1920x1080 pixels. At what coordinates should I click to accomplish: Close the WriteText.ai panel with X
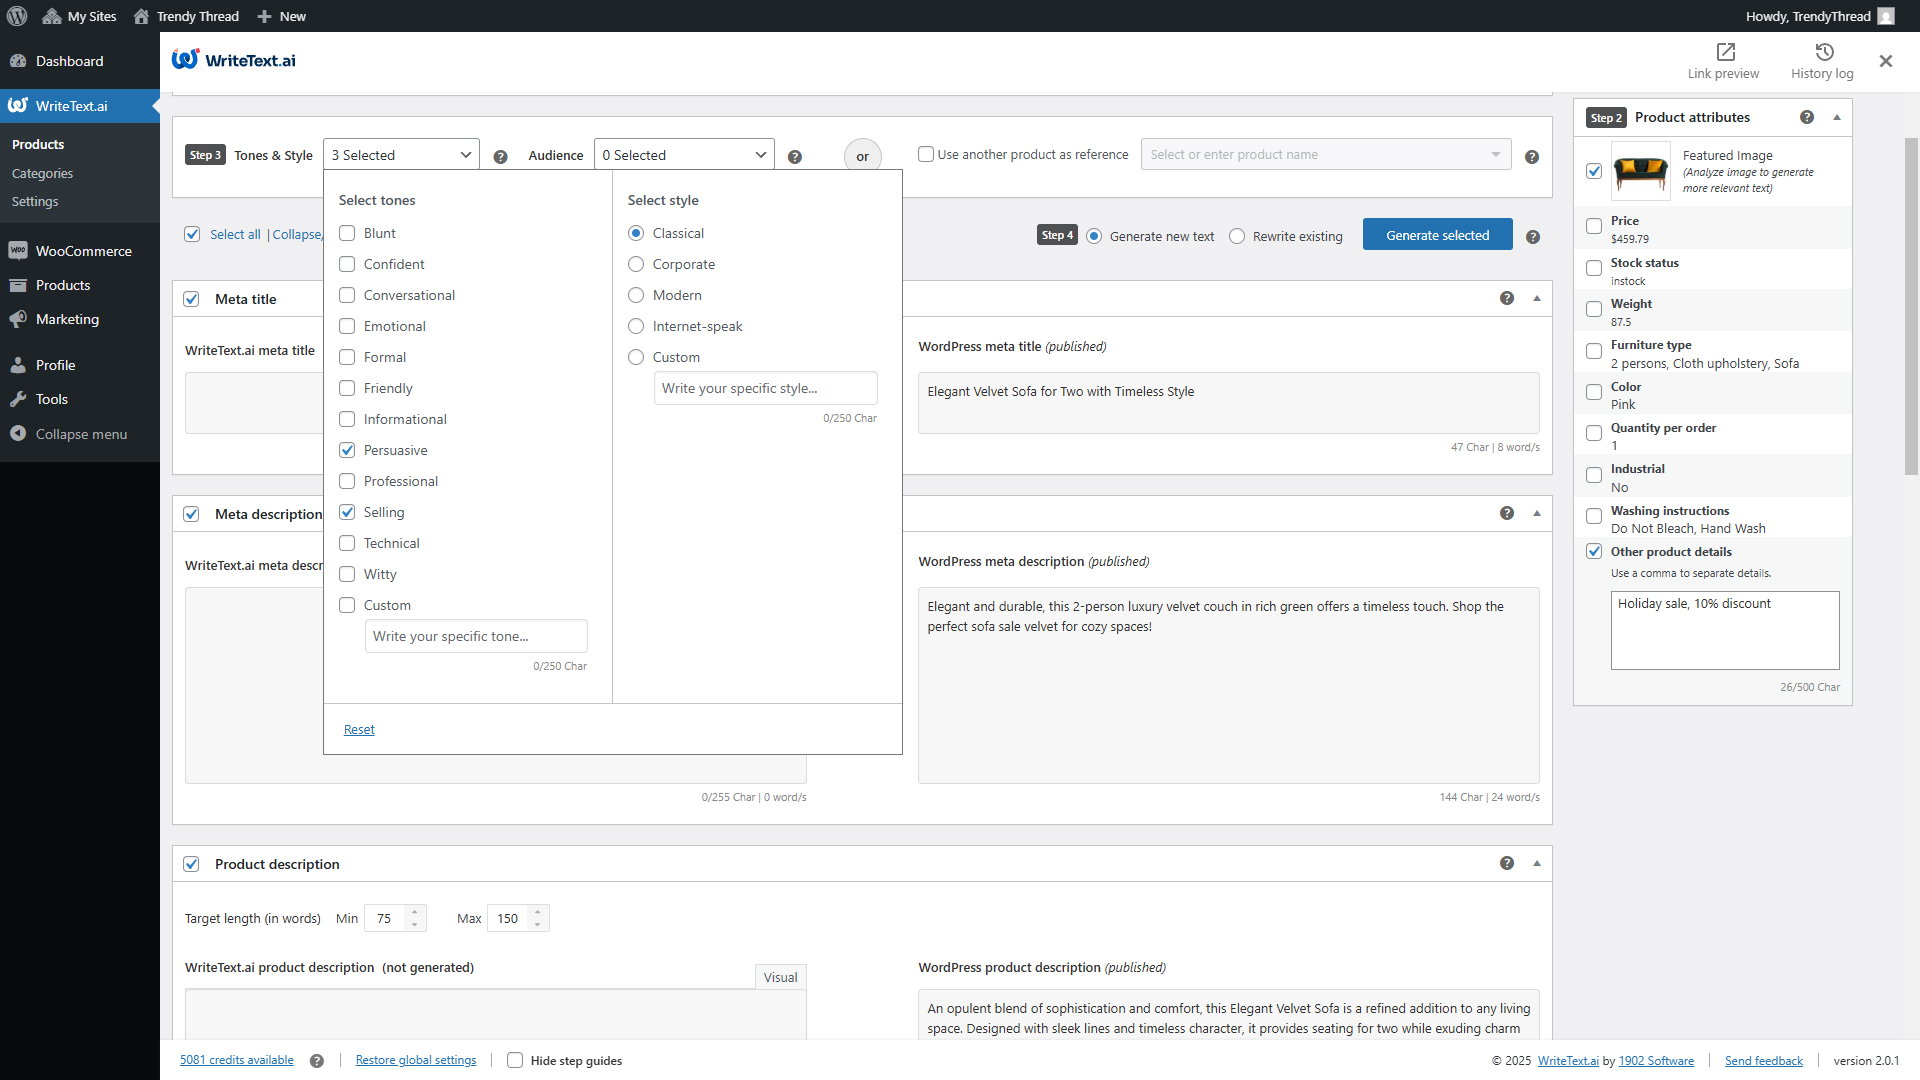click(1886, 61)
